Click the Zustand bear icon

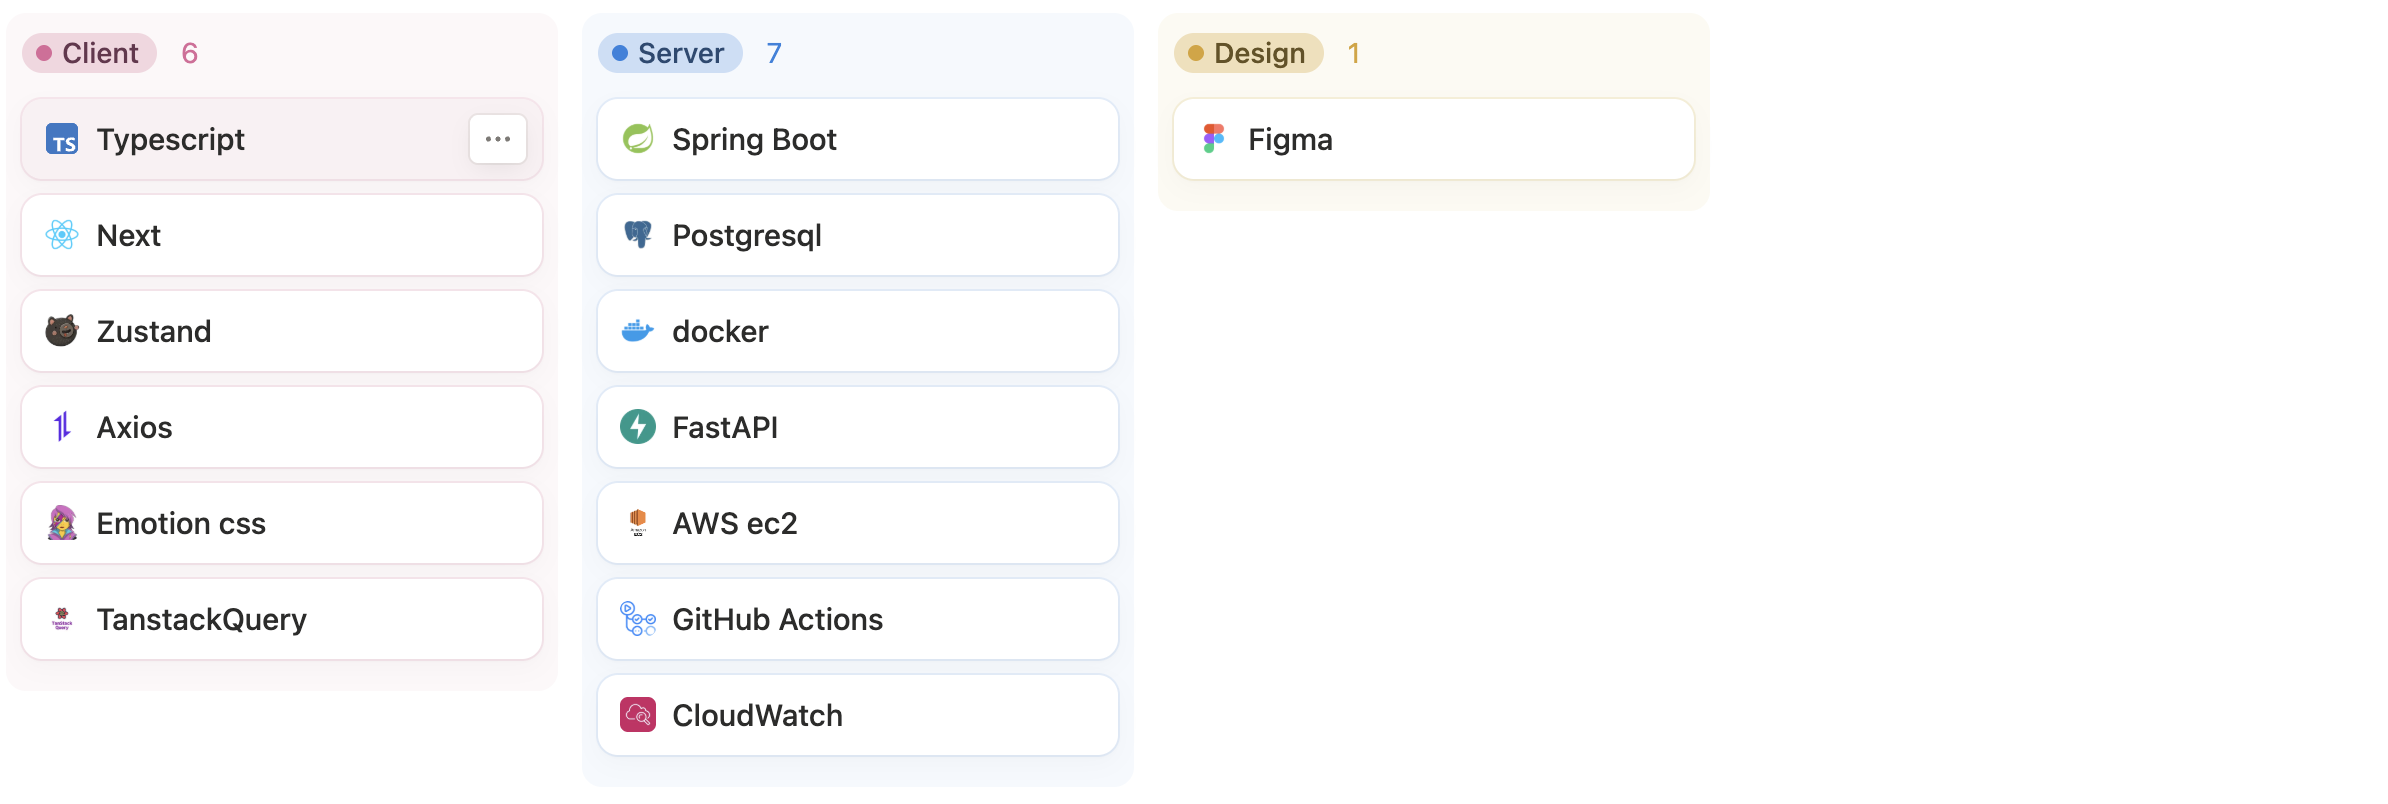[62, 331]
